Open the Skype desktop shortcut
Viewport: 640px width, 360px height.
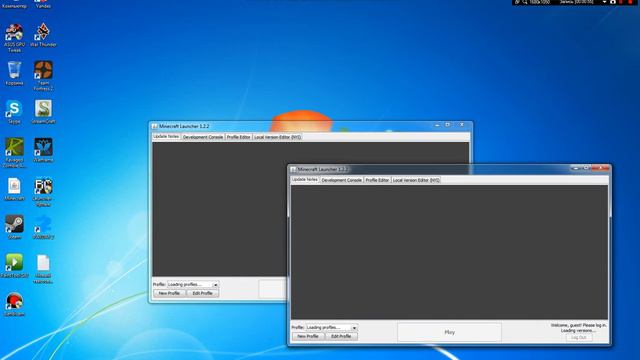coord(14,112)
